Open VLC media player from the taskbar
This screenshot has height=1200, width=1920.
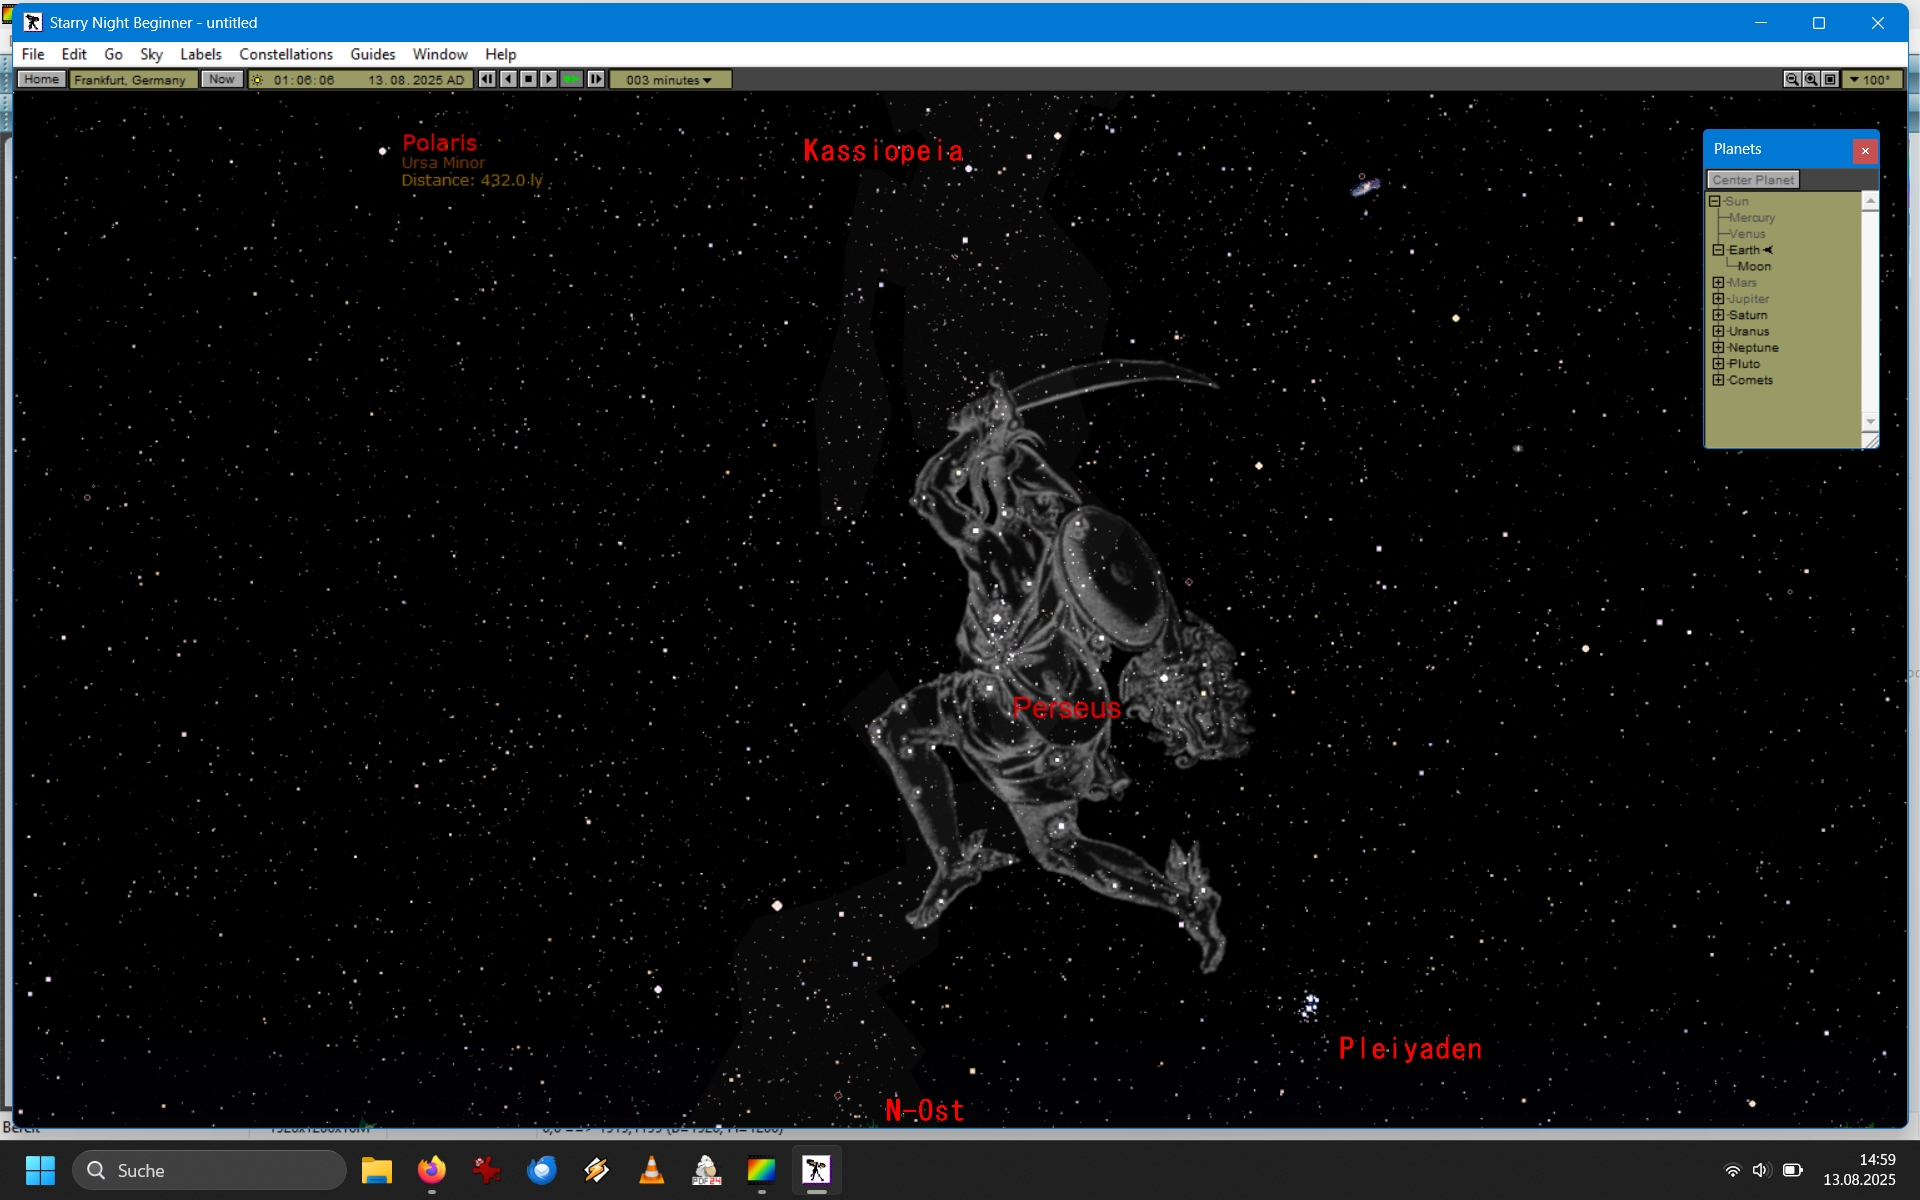[x=651, y=1170]
